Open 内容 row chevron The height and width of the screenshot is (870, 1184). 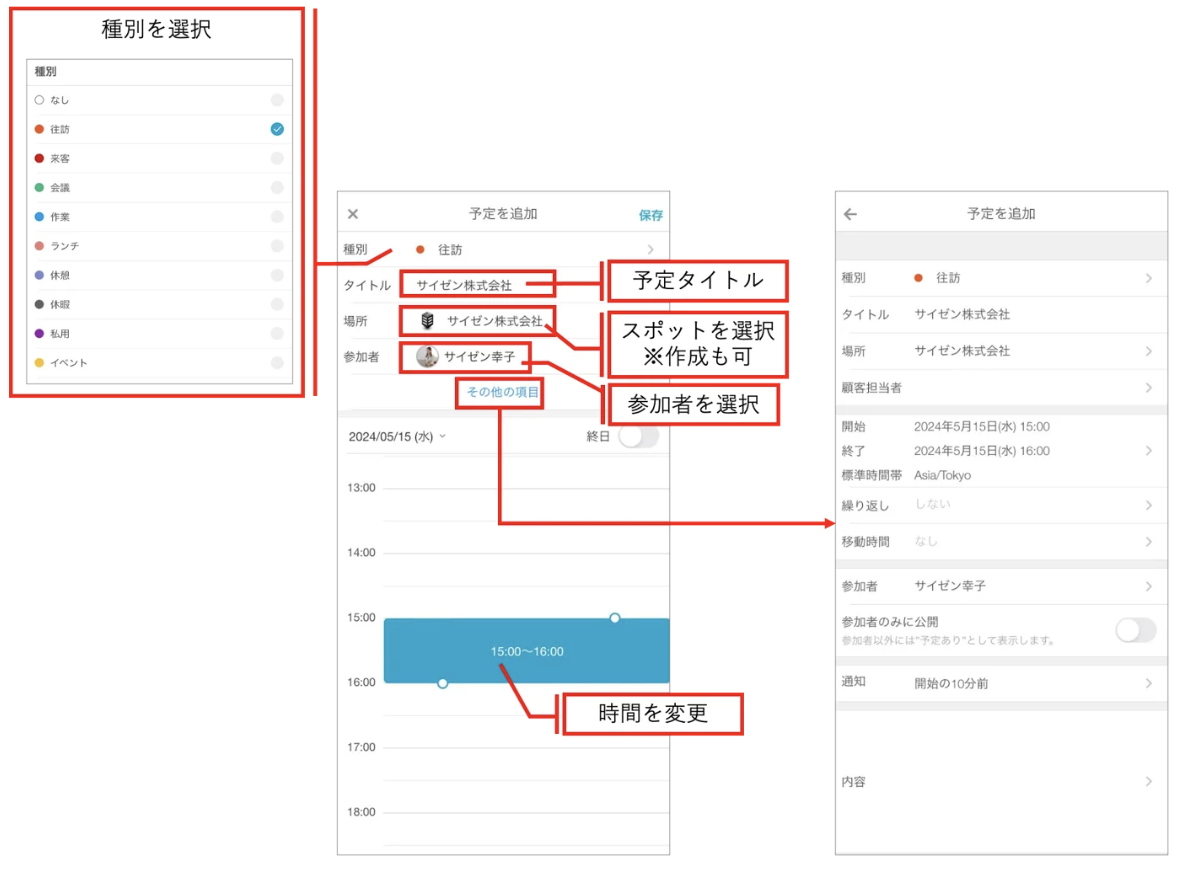point(1149,782)
